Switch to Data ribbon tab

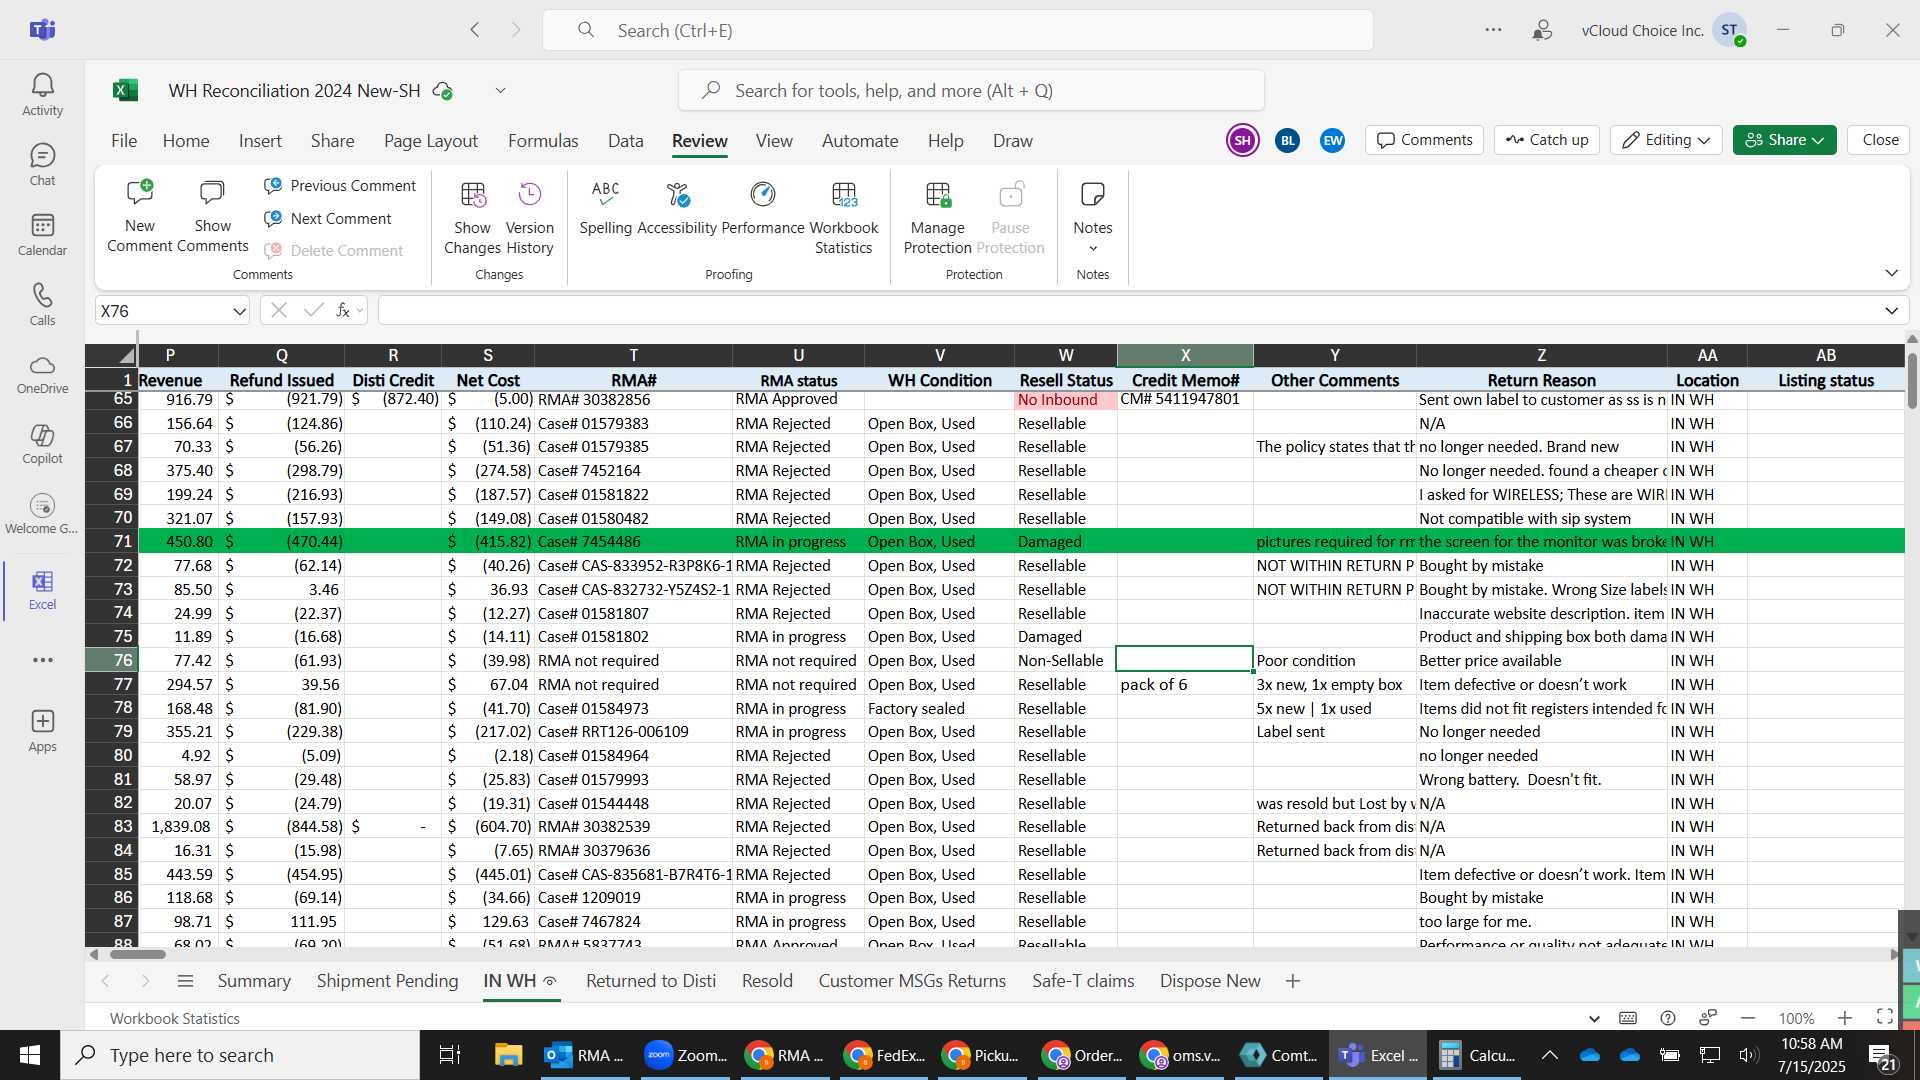coord(625,141)
